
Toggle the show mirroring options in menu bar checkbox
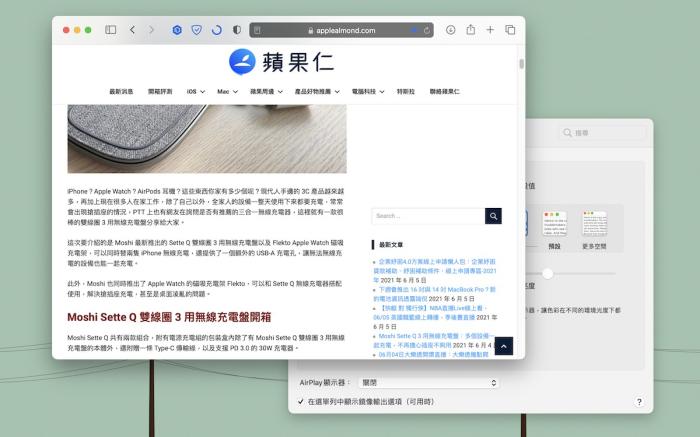pyautogui.click(x=301, y=402)
